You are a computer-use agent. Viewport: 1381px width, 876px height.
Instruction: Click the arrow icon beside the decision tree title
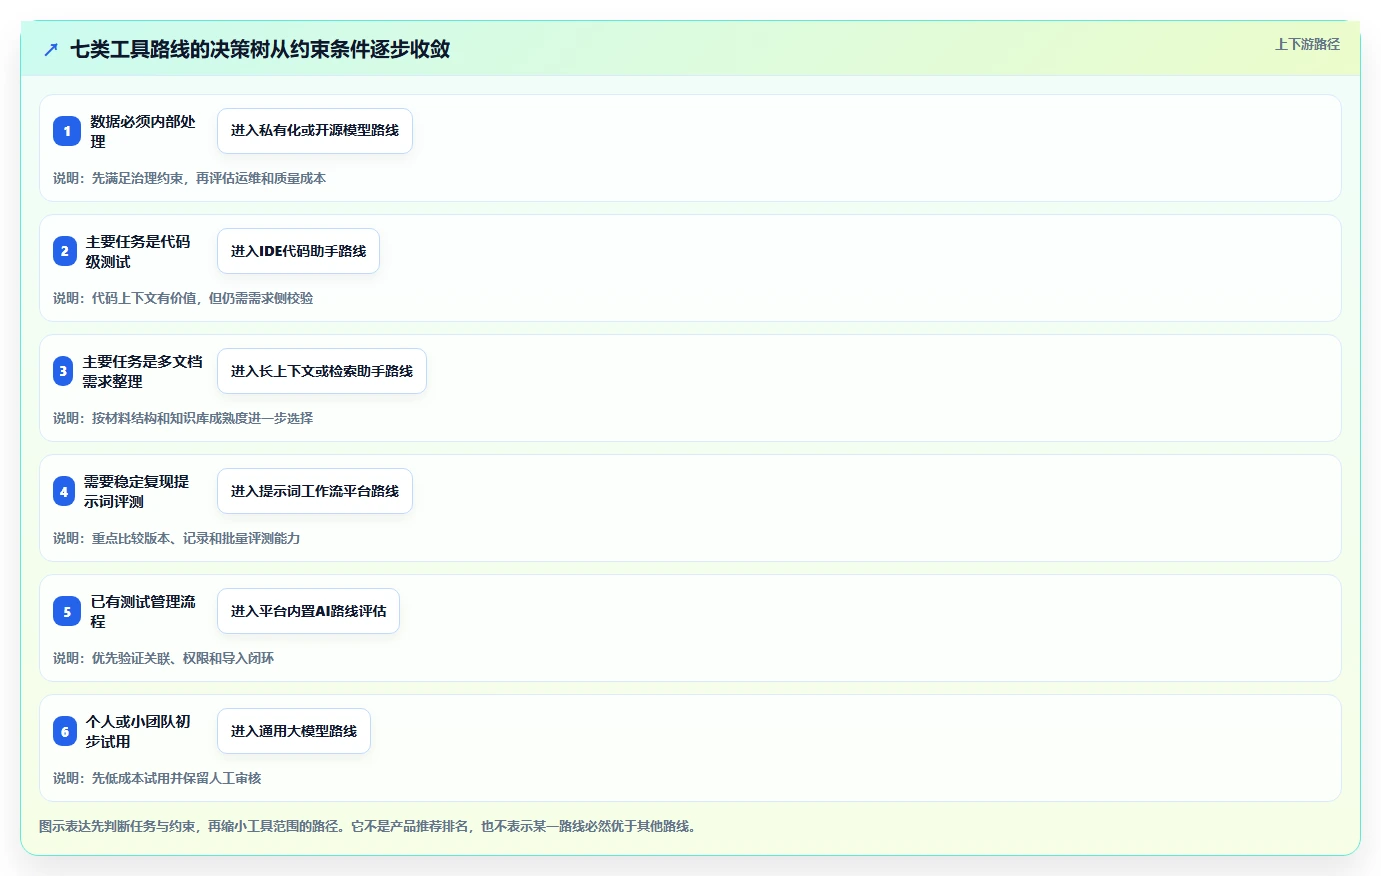click(51, 49)
